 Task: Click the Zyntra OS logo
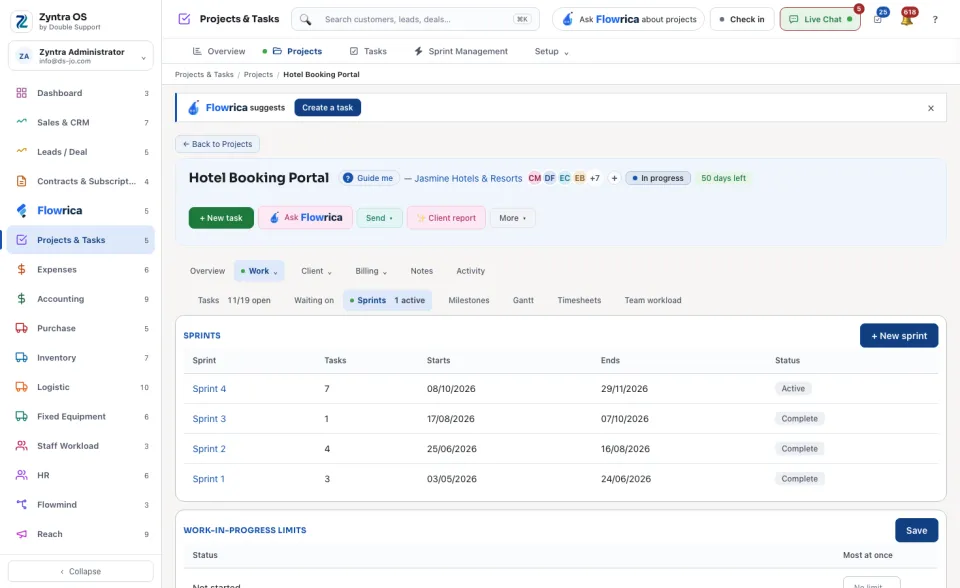click(21, 21)
